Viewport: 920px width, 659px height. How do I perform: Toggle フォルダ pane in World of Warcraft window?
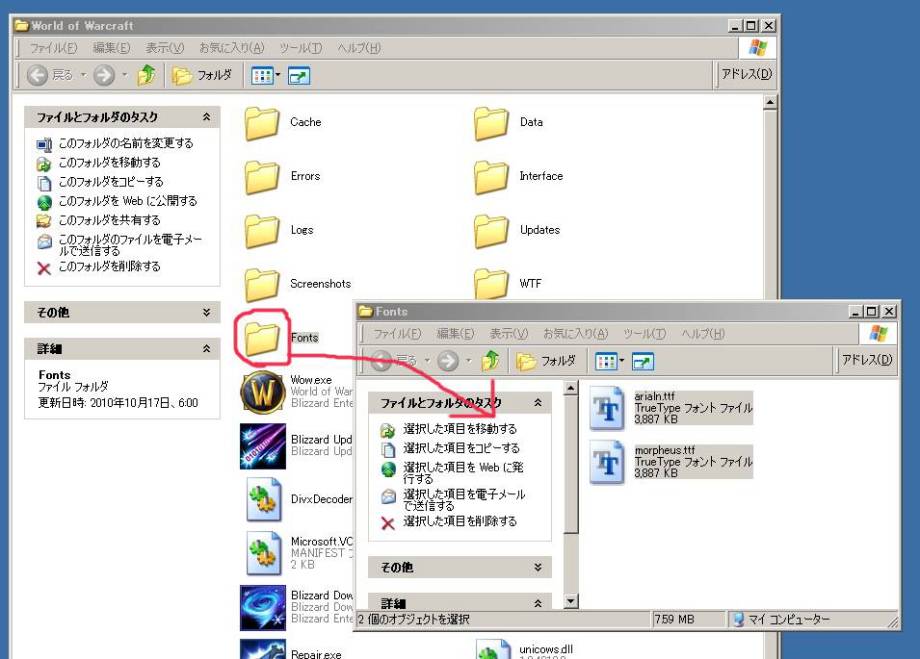[202, 75]
